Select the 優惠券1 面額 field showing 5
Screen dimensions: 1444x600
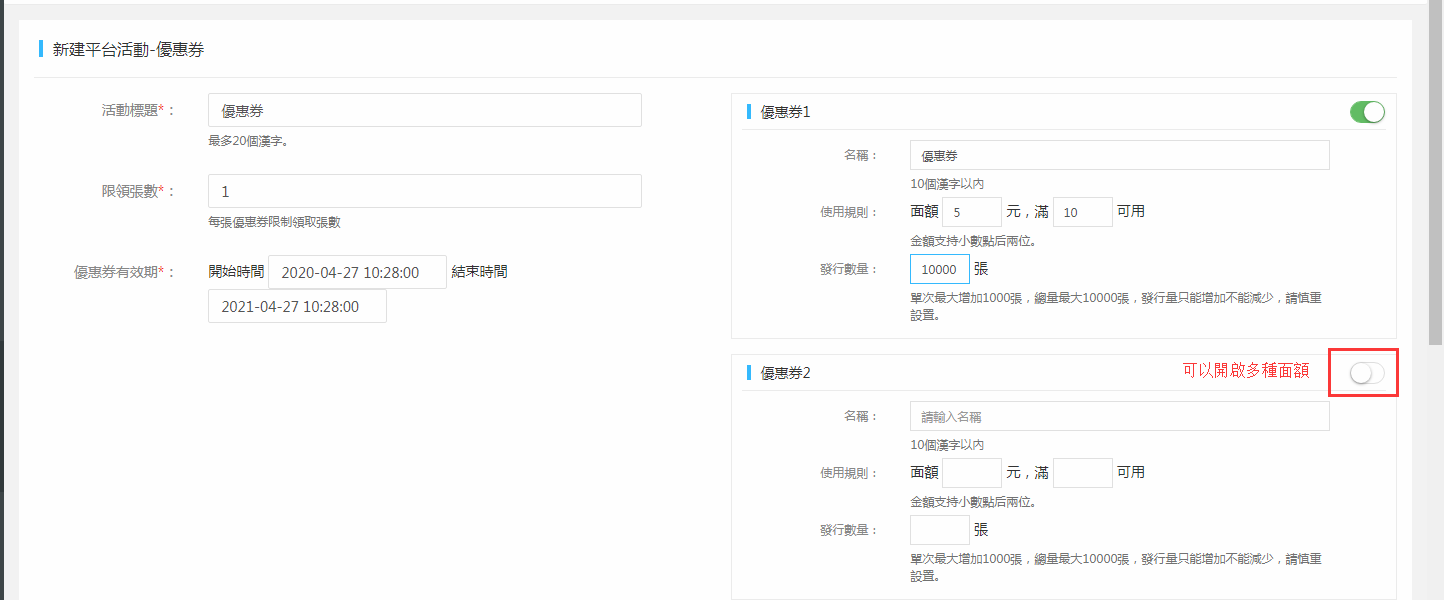(x=972, y=211)
